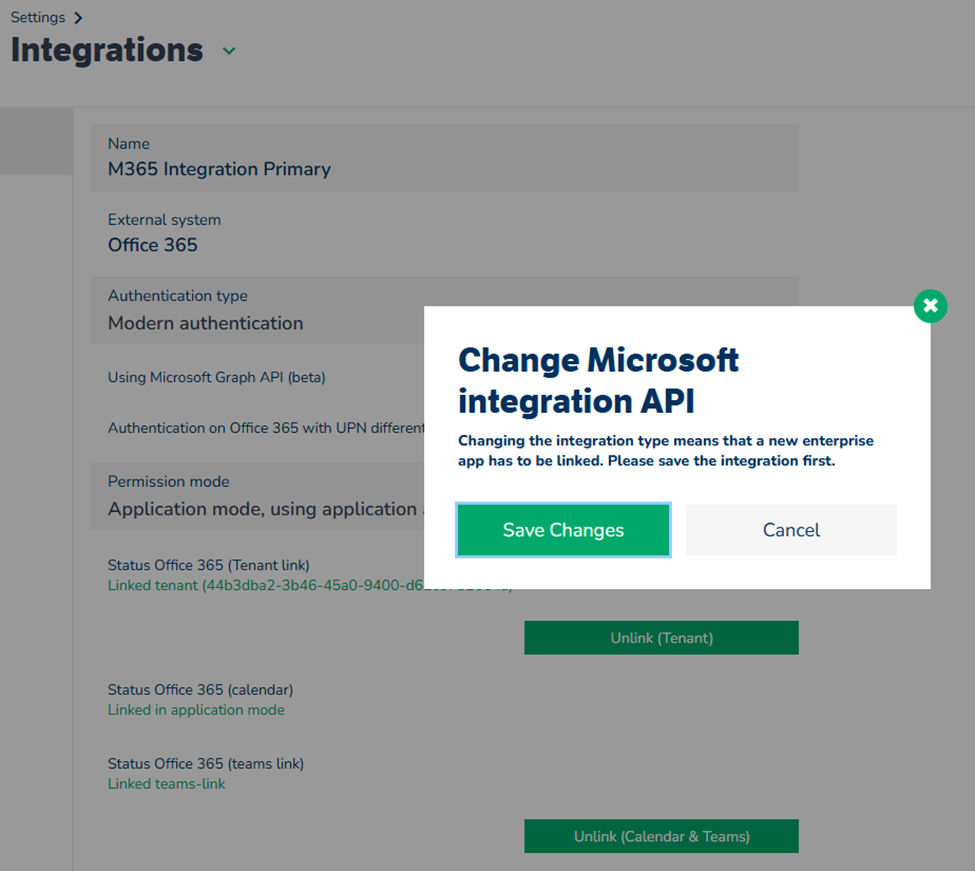Click the Linked in application mode status
Image resolution: width=975 pixels, height=871 pixels.
click(196, 710)
